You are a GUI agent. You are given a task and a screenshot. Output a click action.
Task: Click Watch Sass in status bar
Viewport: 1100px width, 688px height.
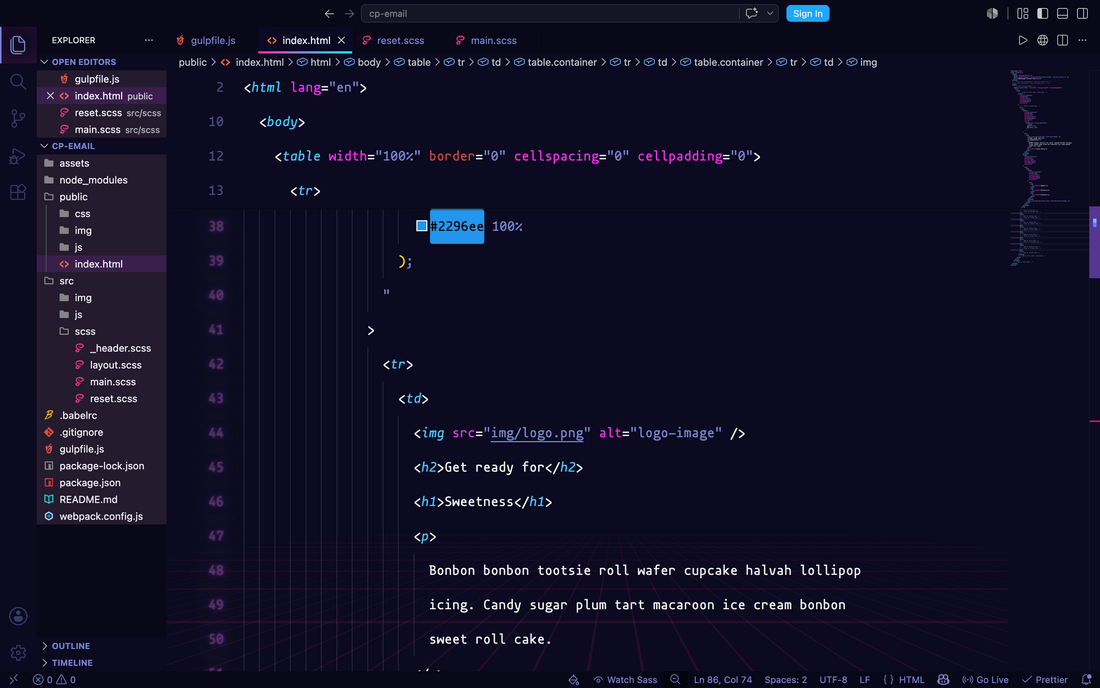[x=626, y=680]
